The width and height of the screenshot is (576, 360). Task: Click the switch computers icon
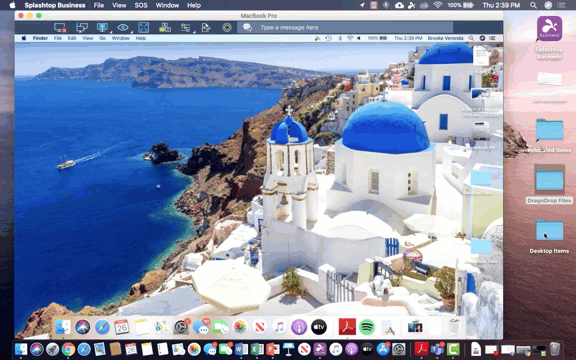point(81,28)
